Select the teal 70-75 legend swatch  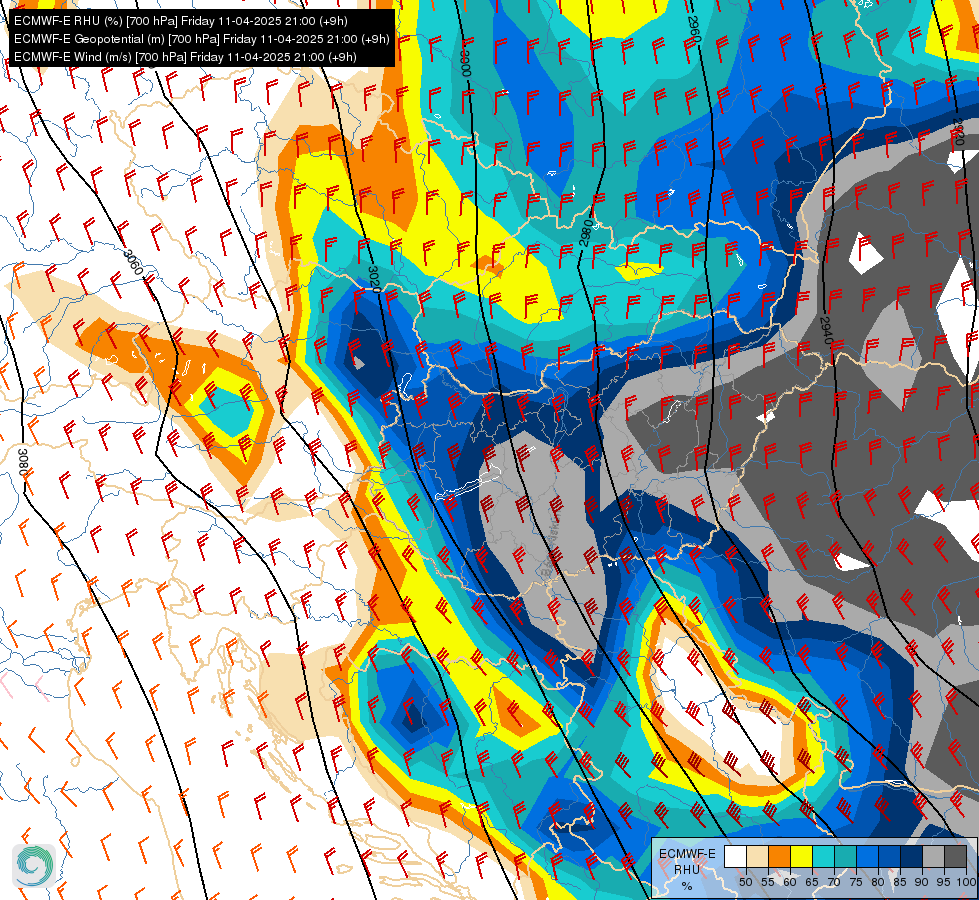pyautogui.click(x=845, y=856)
